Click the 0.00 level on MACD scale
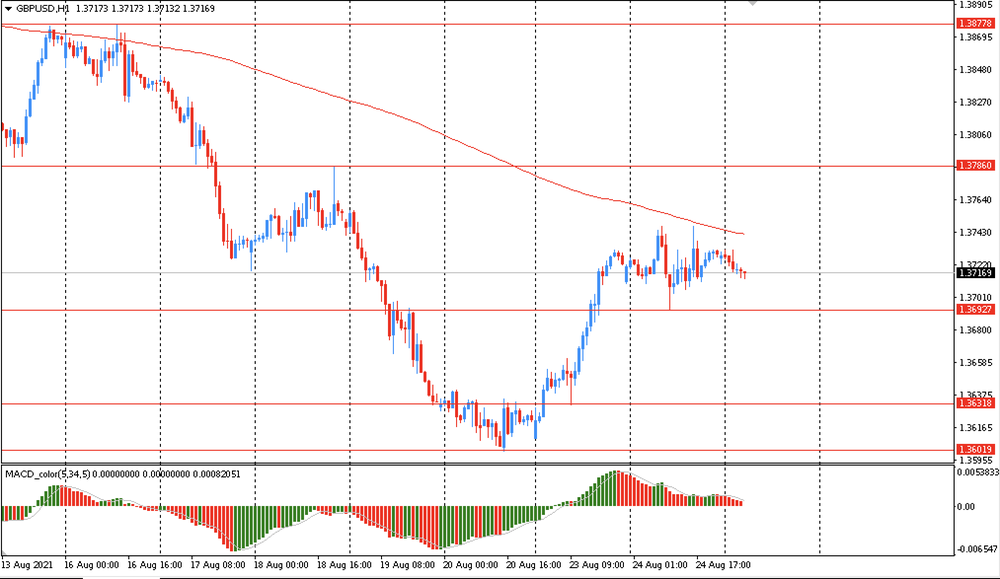 click(967, 507)
